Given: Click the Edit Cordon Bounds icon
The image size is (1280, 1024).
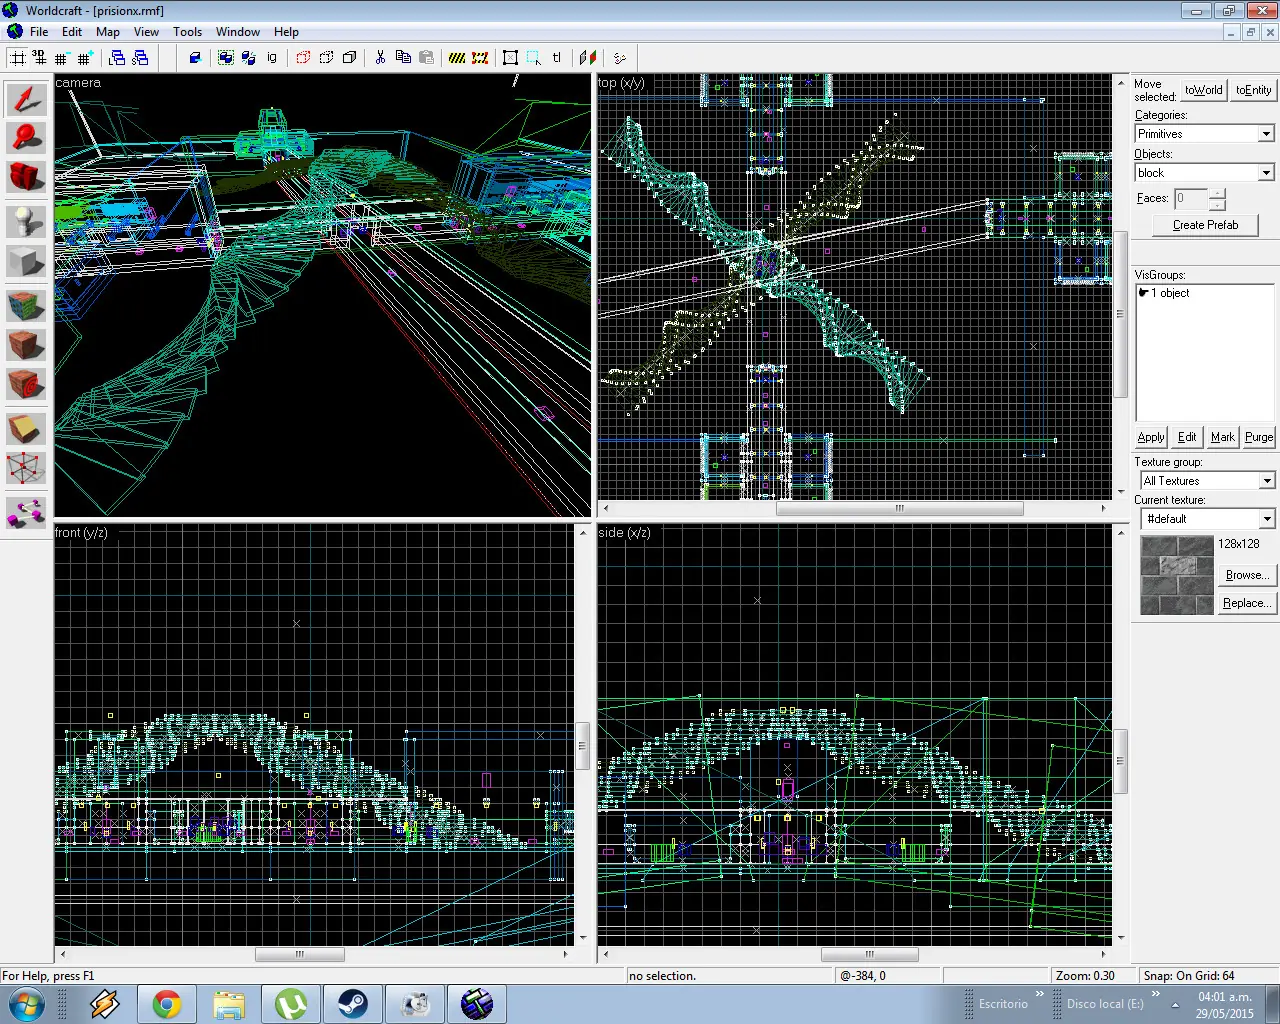Looking at the screenshot, I should 480,58.
